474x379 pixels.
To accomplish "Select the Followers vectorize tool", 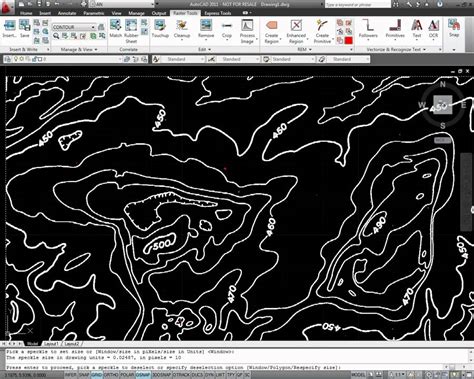I will (368, 29).
